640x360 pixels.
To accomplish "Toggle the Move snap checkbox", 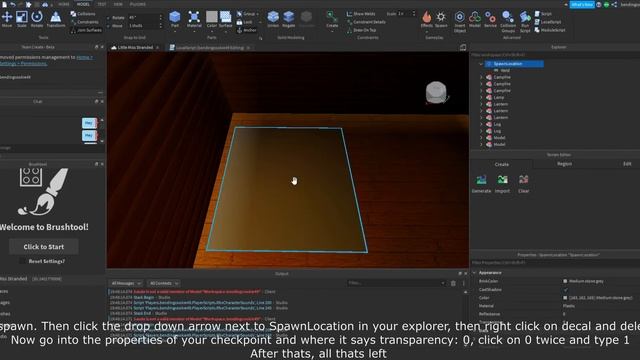I will (x=109, y=26).
